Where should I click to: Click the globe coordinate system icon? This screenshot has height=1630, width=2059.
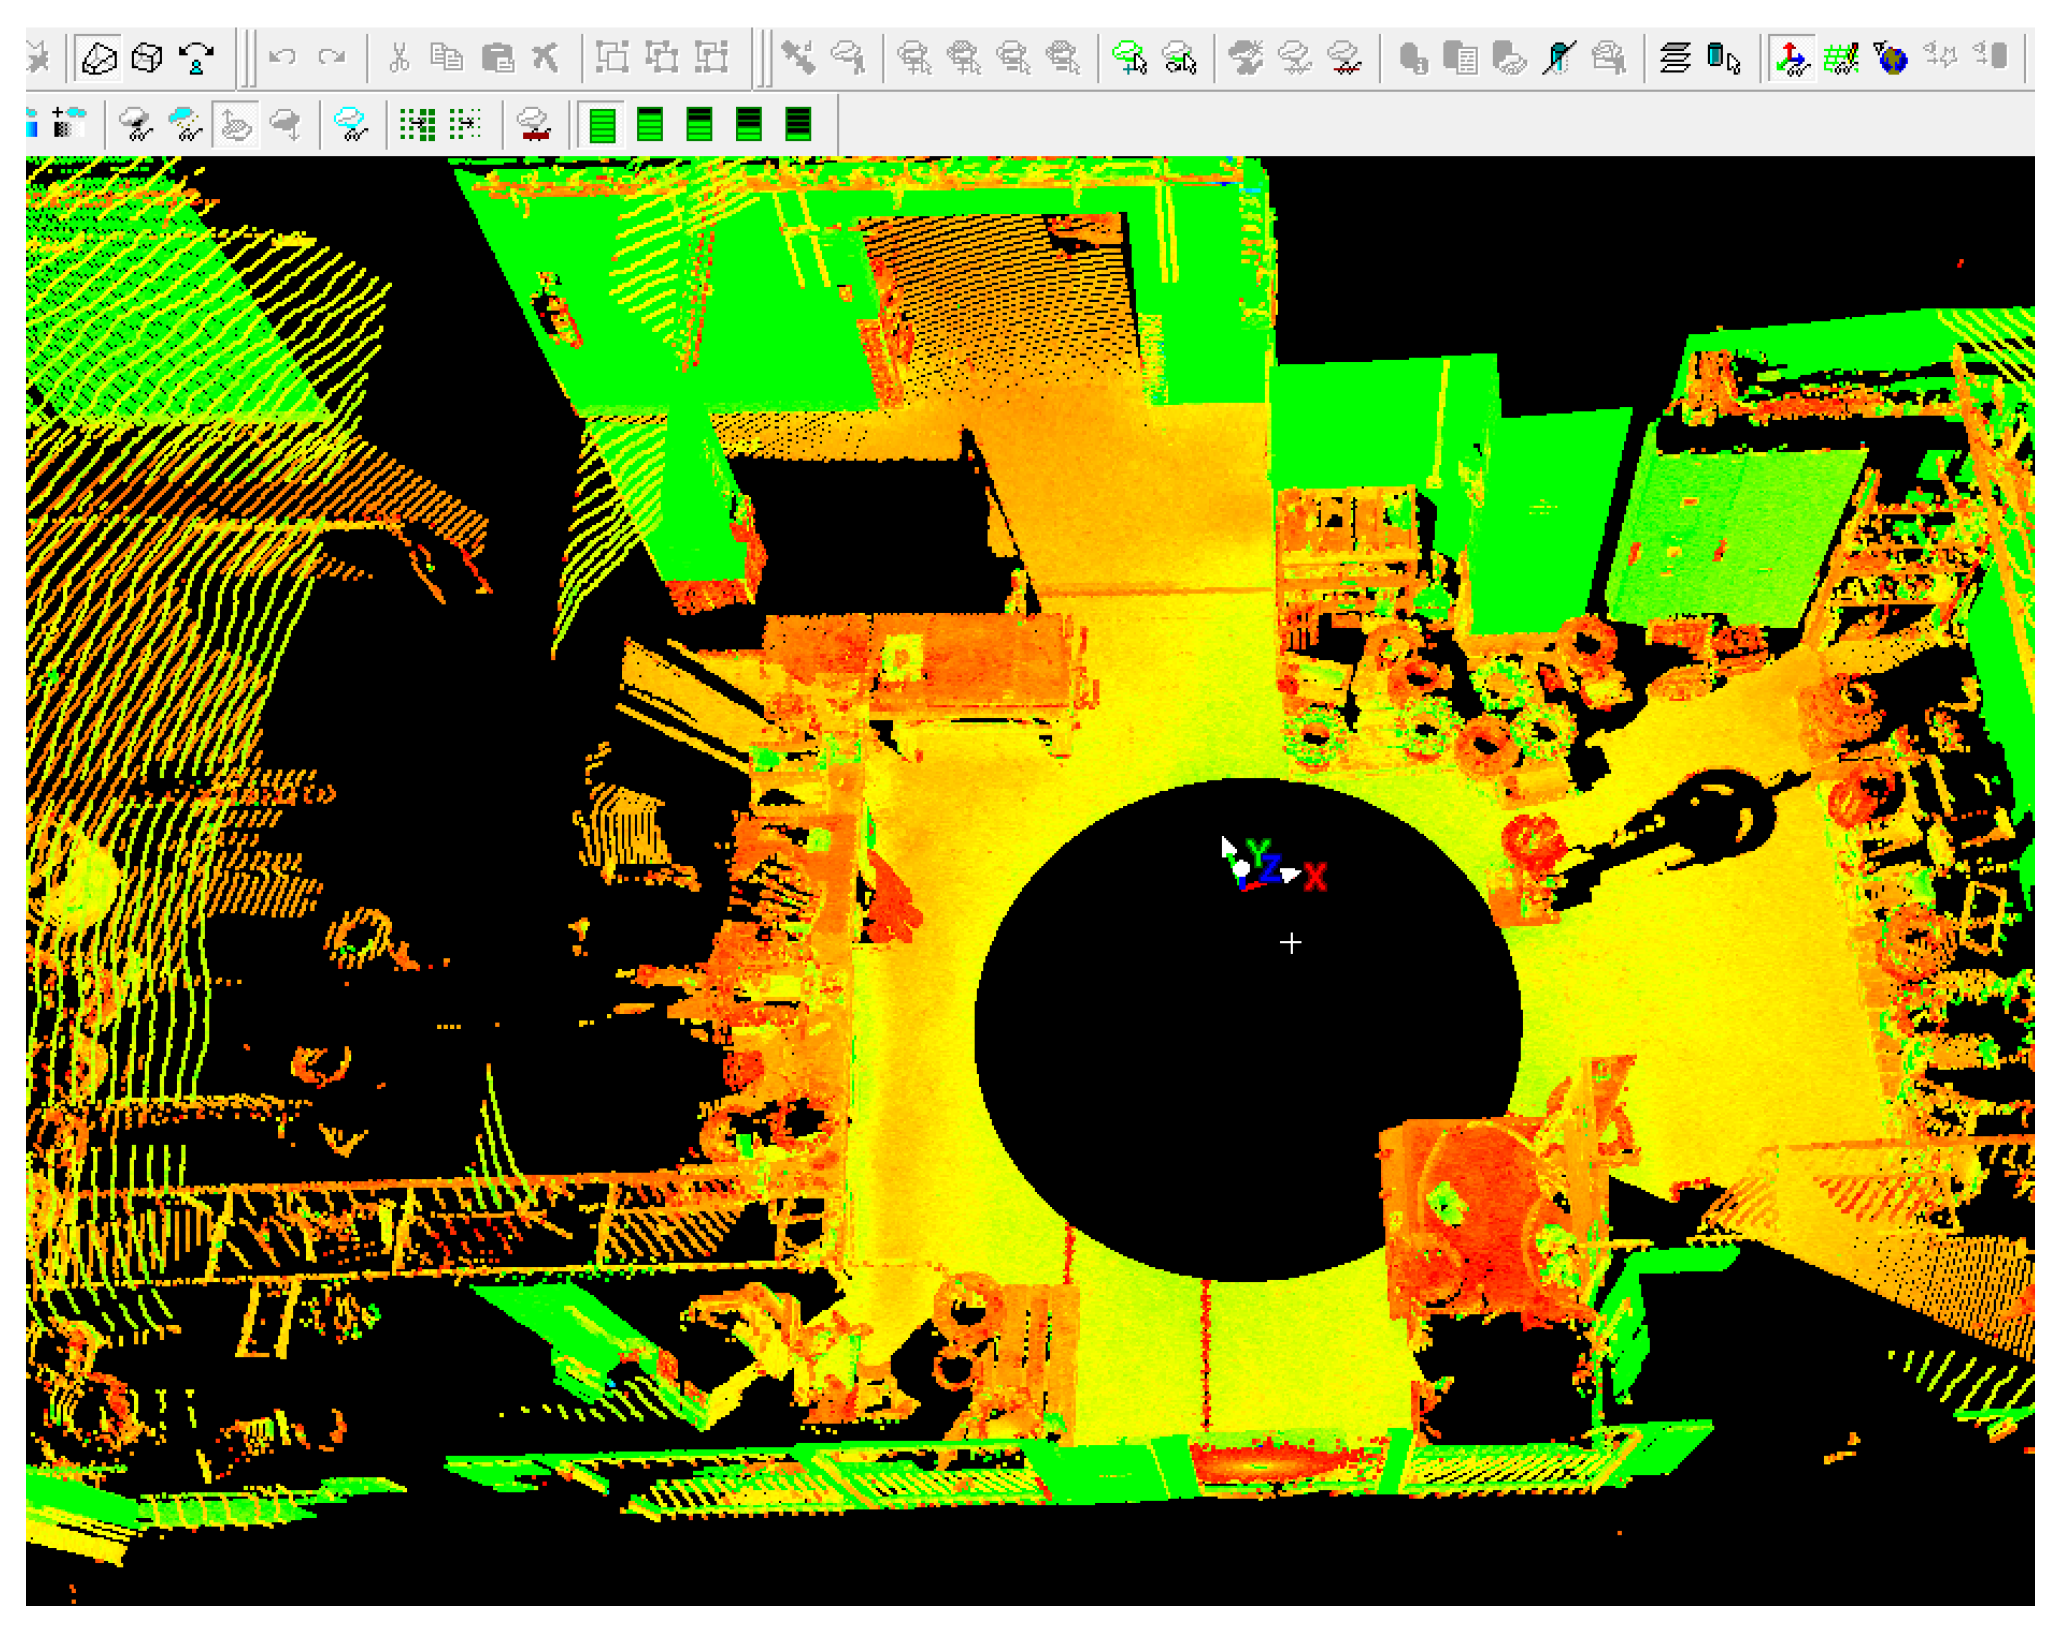pyautogui.click(x=1890, y=58)
